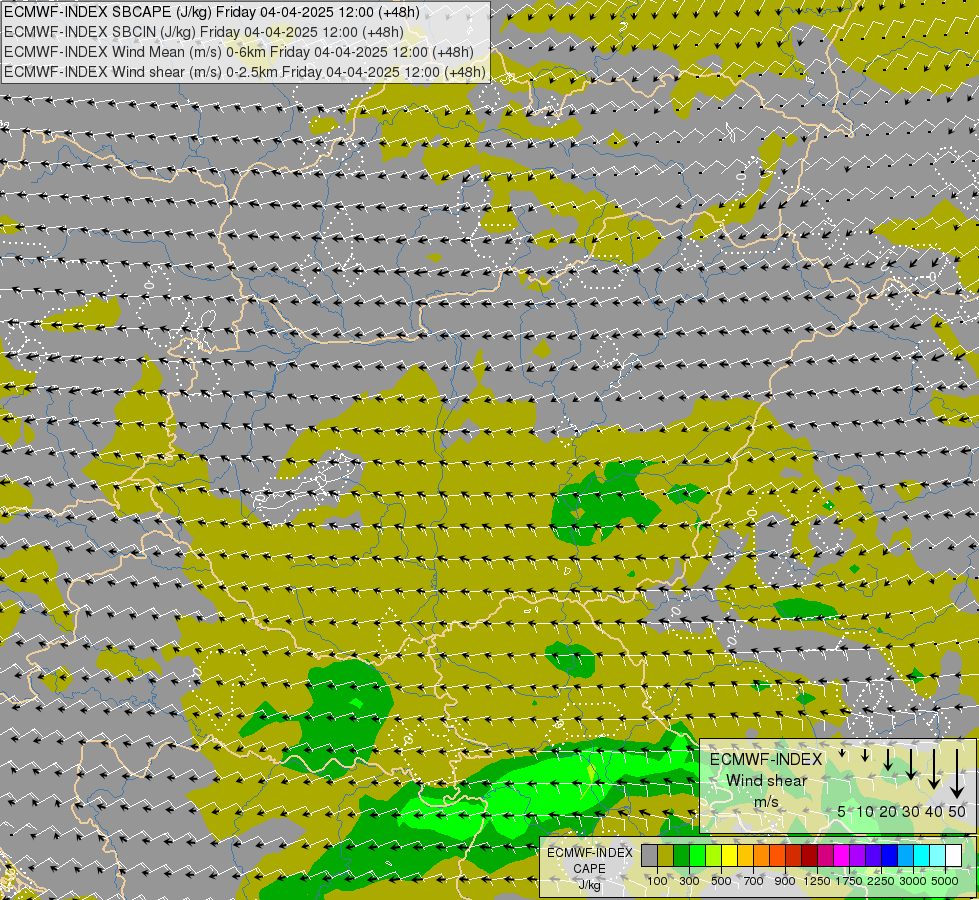Image resolution: width=979 pixels, height=900 pixels.
Task: Click the magenta swatch in the CAPE legend
Action: click(842, 856)
